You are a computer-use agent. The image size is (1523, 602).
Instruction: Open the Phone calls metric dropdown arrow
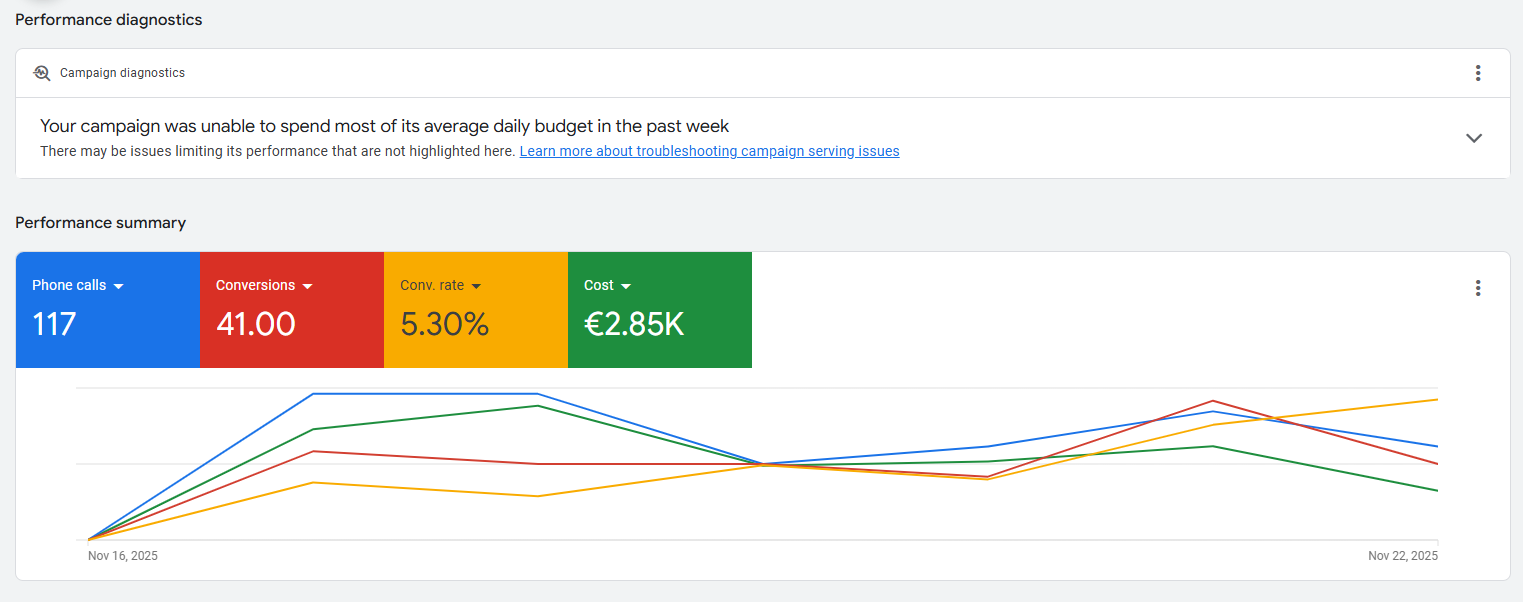click(119, 286)
